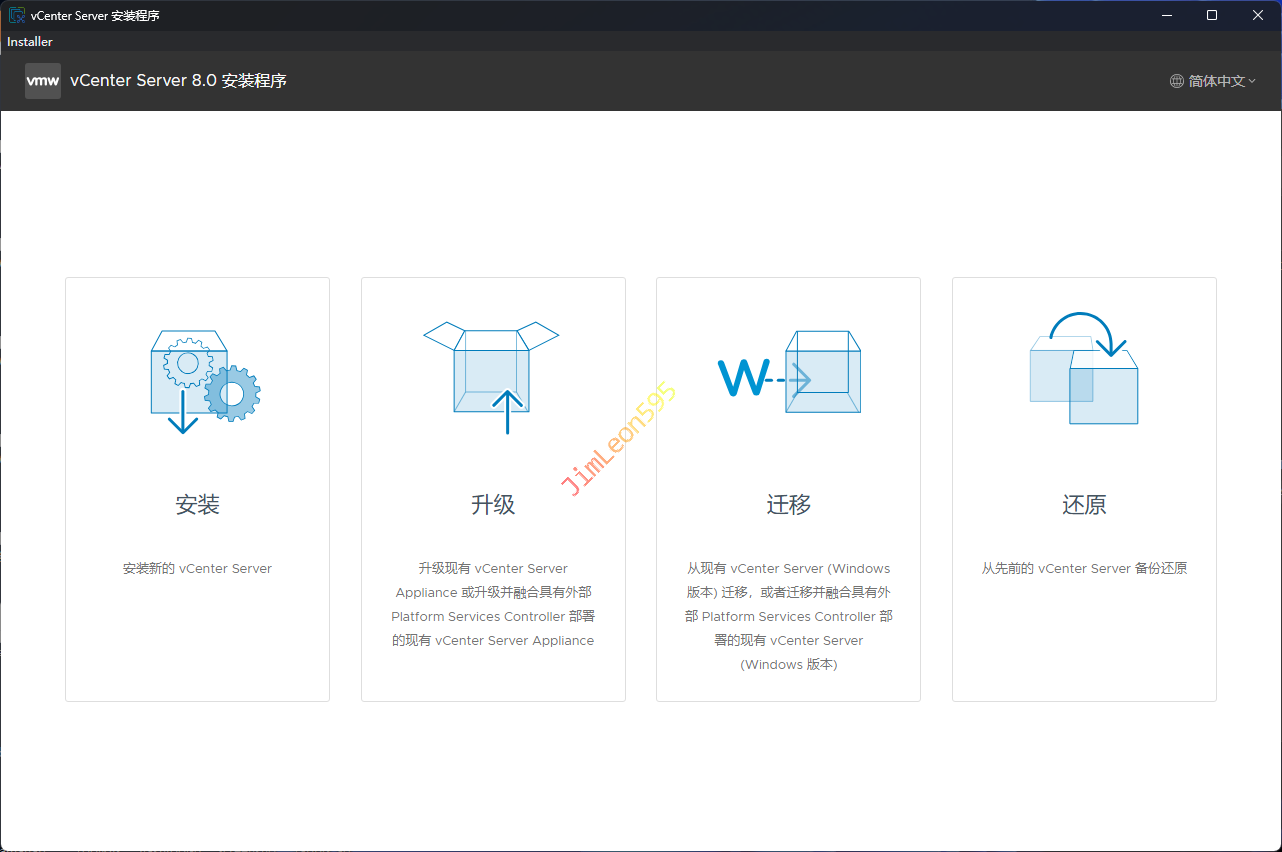Click the 安装新的 vCenter Server description

click(197, 568)
